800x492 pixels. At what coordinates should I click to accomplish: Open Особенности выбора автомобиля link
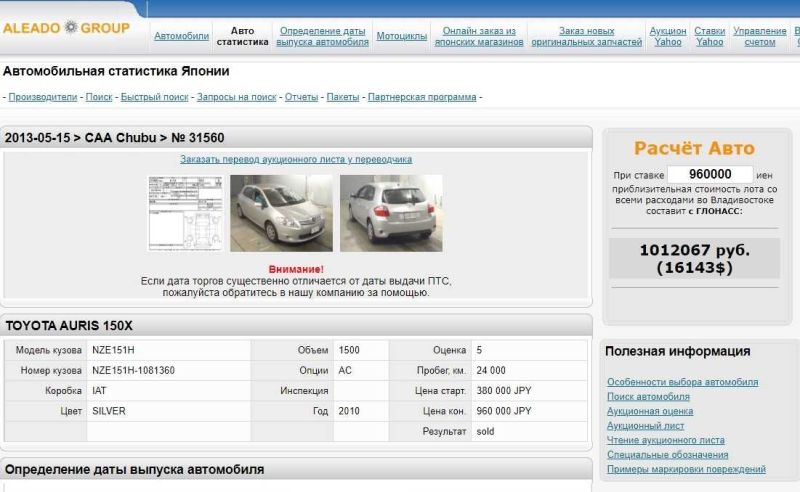coord(683,382)
